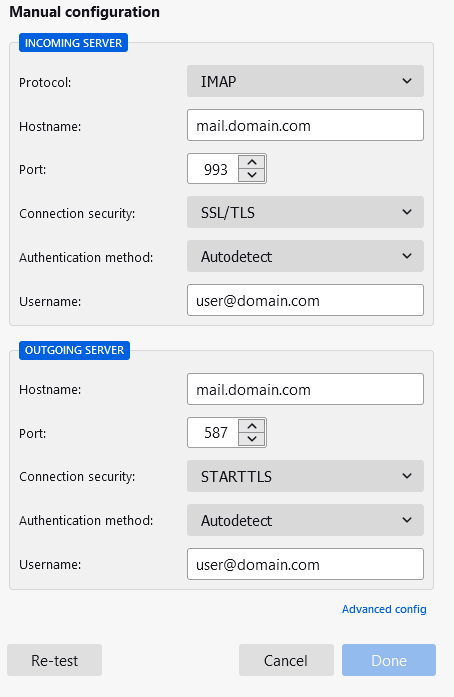Screen dimensions: 454x697
Task: Click the Re-test button
Action: coord(54,660)
